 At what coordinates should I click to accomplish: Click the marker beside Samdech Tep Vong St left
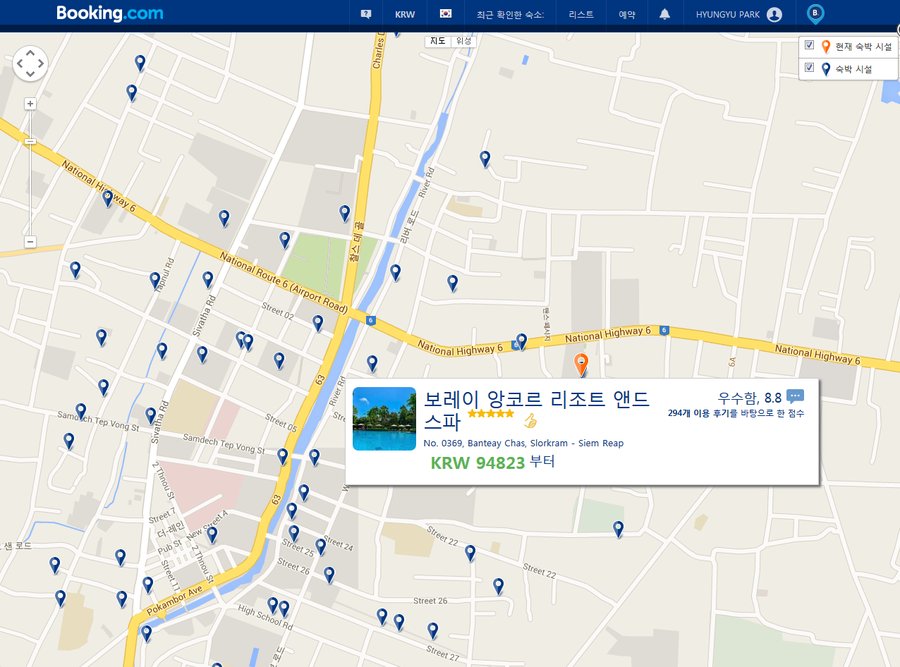click(81, 411)
